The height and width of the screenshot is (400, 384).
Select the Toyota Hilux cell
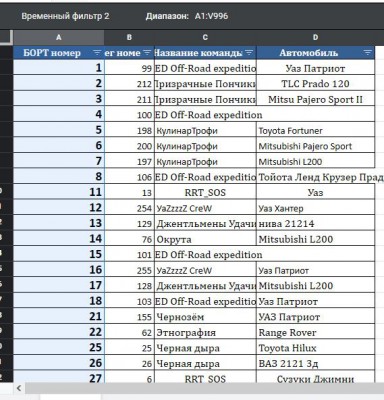[315, 348]
